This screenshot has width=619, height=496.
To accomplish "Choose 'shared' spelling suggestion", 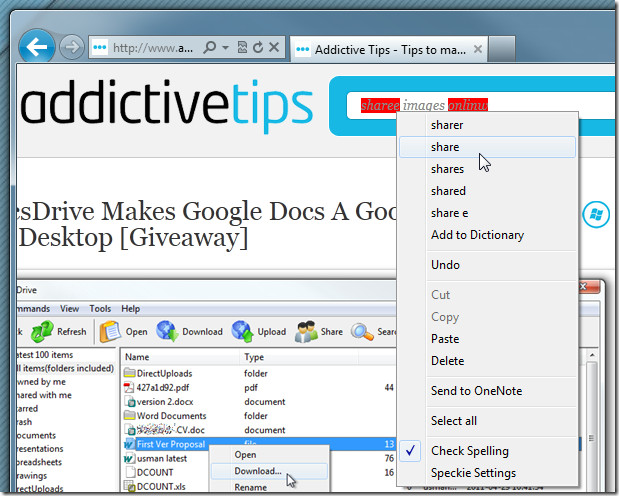I will (487, 191).
